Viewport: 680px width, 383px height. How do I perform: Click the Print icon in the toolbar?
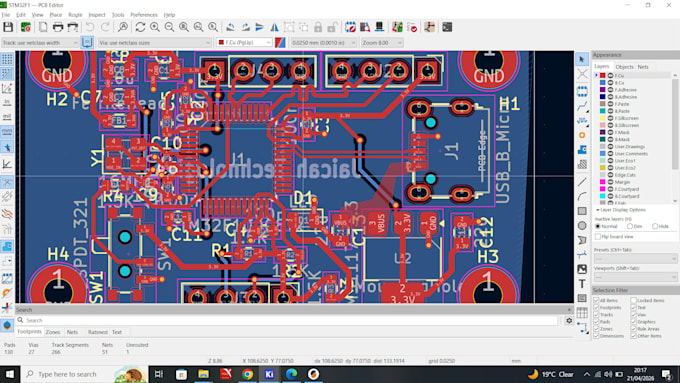pos(58,27)
